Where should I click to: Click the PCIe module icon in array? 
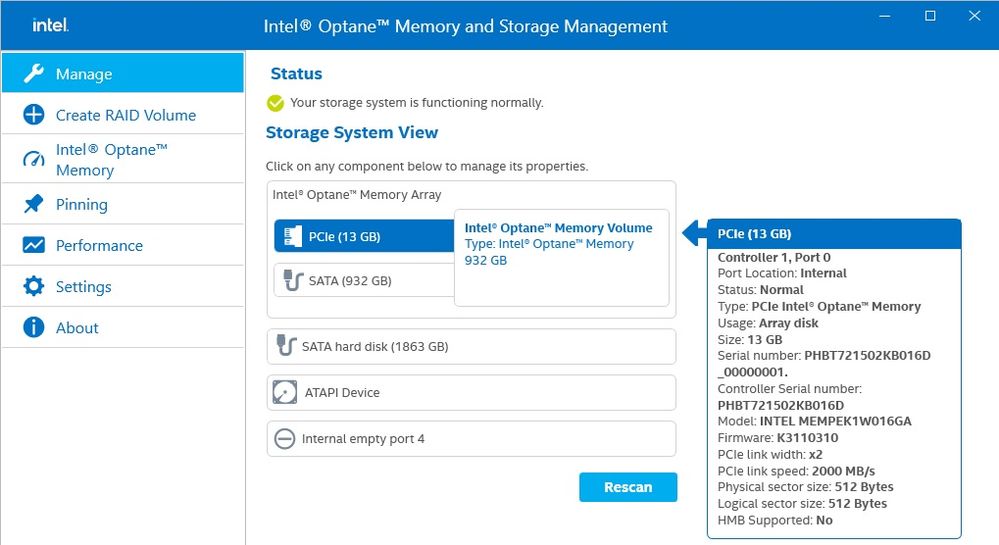tap(292, 236)
